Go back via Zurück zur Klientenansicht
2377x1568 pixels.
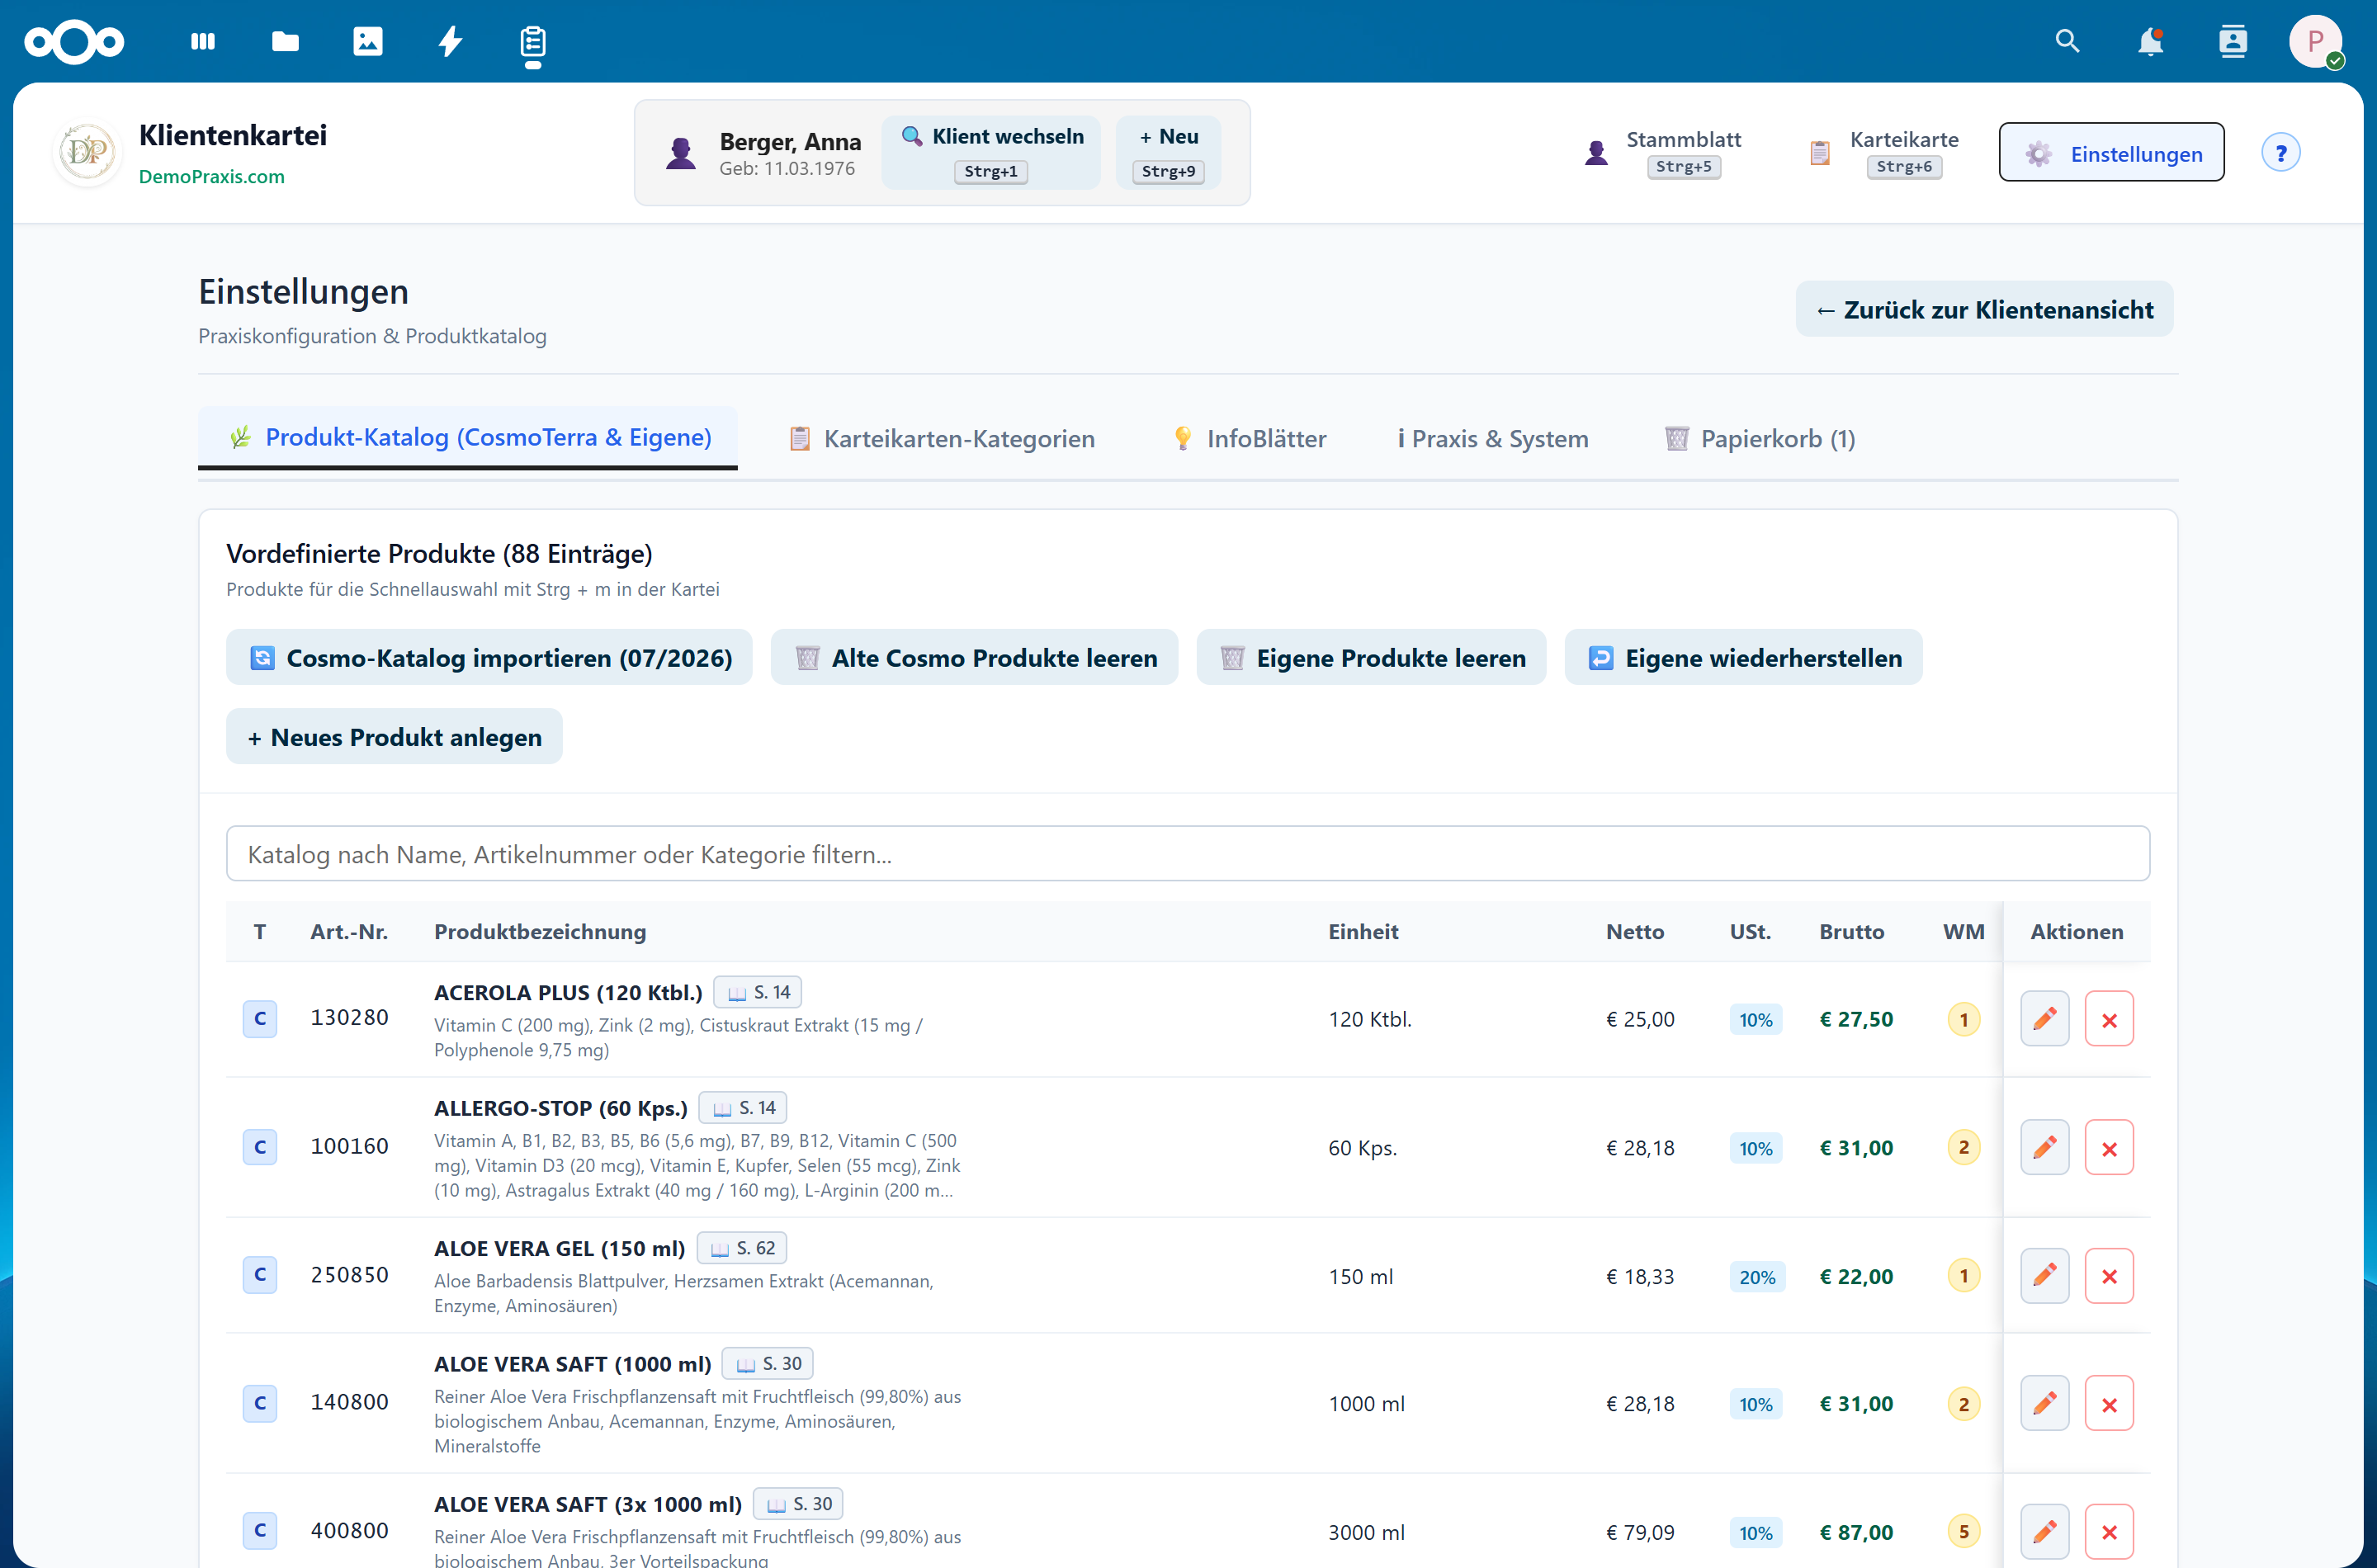[x=1984, y=309]
